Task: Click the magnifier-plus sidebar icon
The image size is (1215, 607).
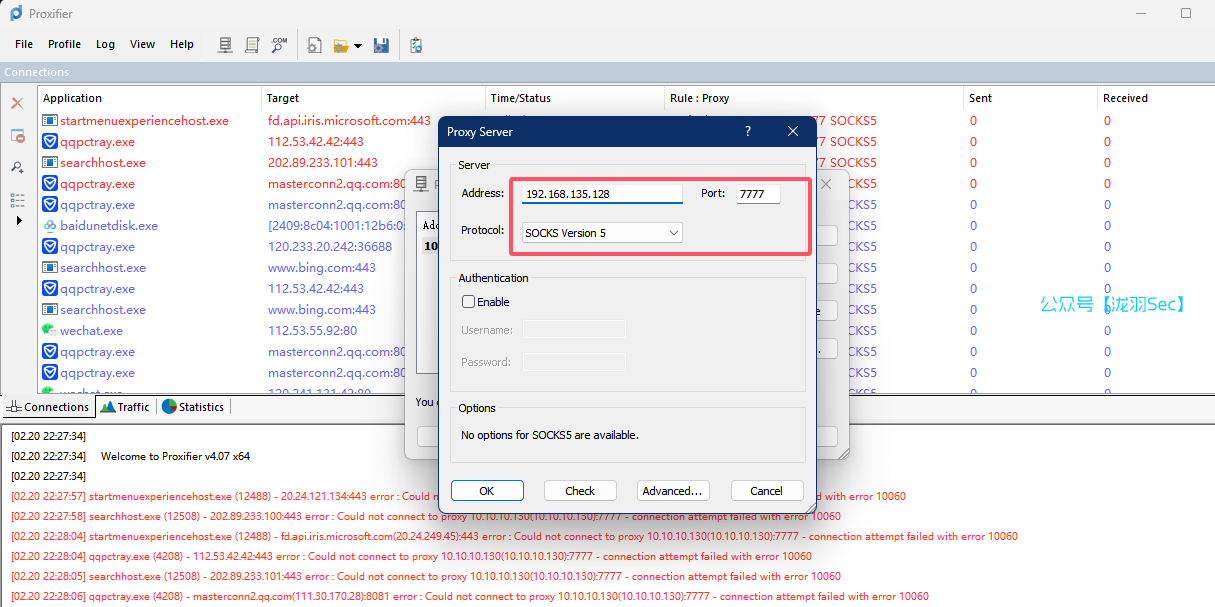Action: tap(17, 167)
